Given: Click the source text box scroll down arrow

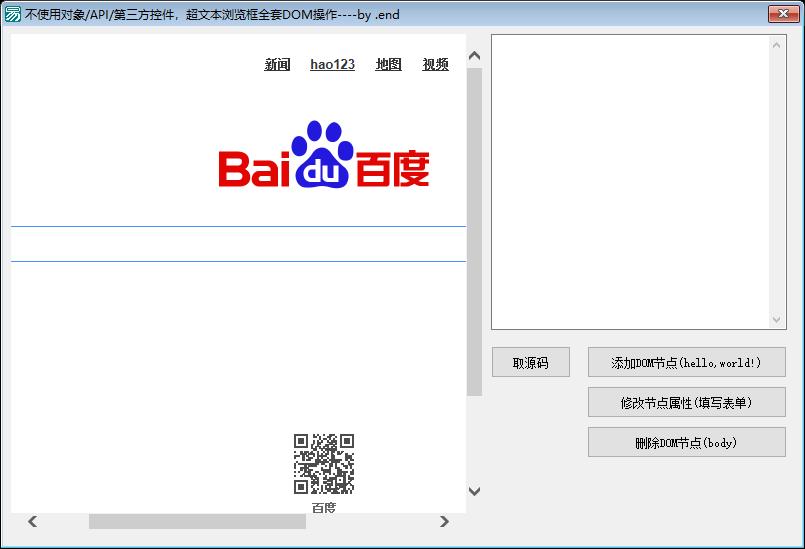Looking at the screenshot, I should (x=776, y=319).
